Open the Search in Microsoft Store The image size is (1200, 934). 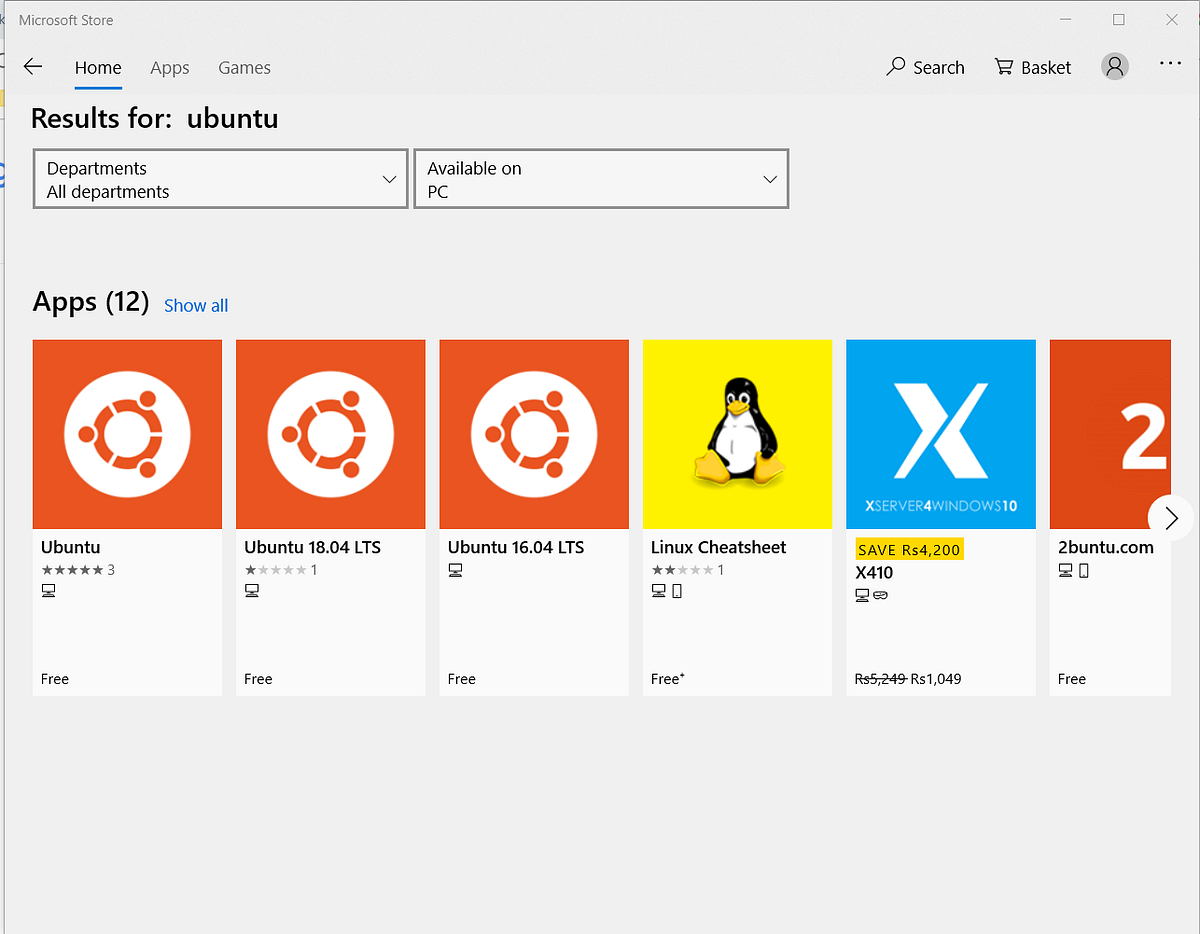tap(925, 67)
